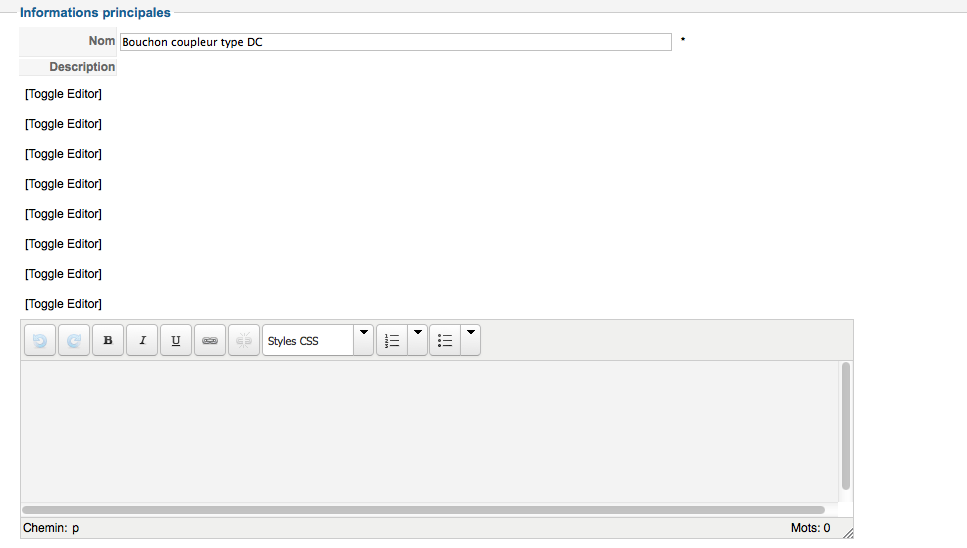This screenshot has height=548, width=967.
Task: Click the editor vertical scrollbar
Action: point(846,426)
